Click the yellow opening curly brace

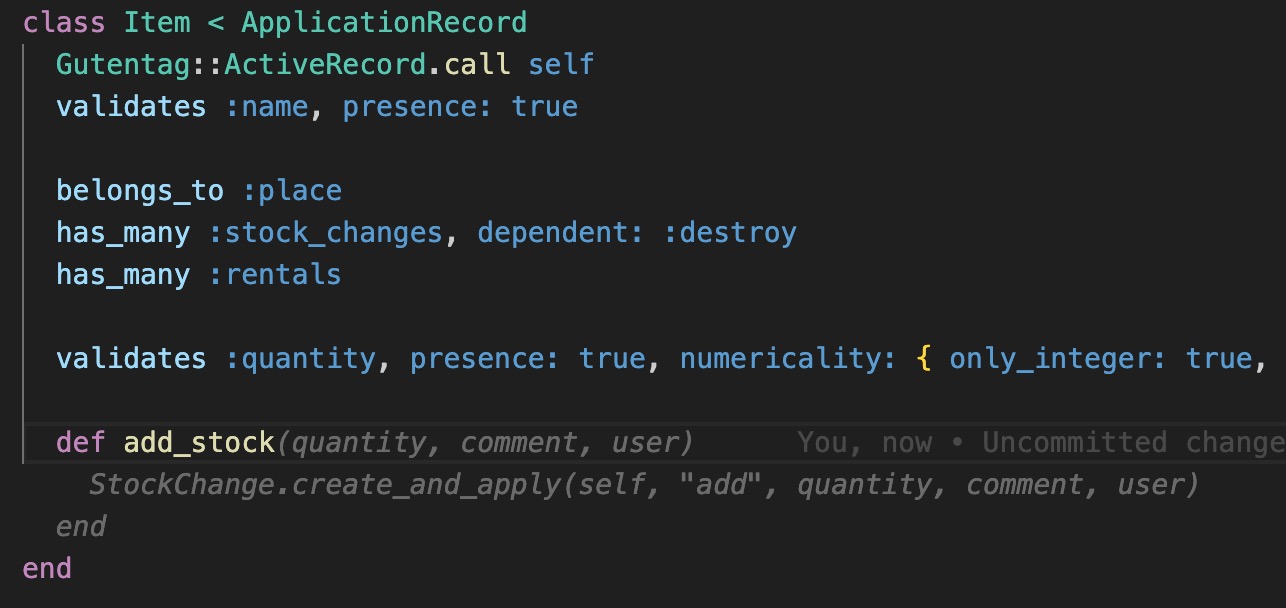923,359
